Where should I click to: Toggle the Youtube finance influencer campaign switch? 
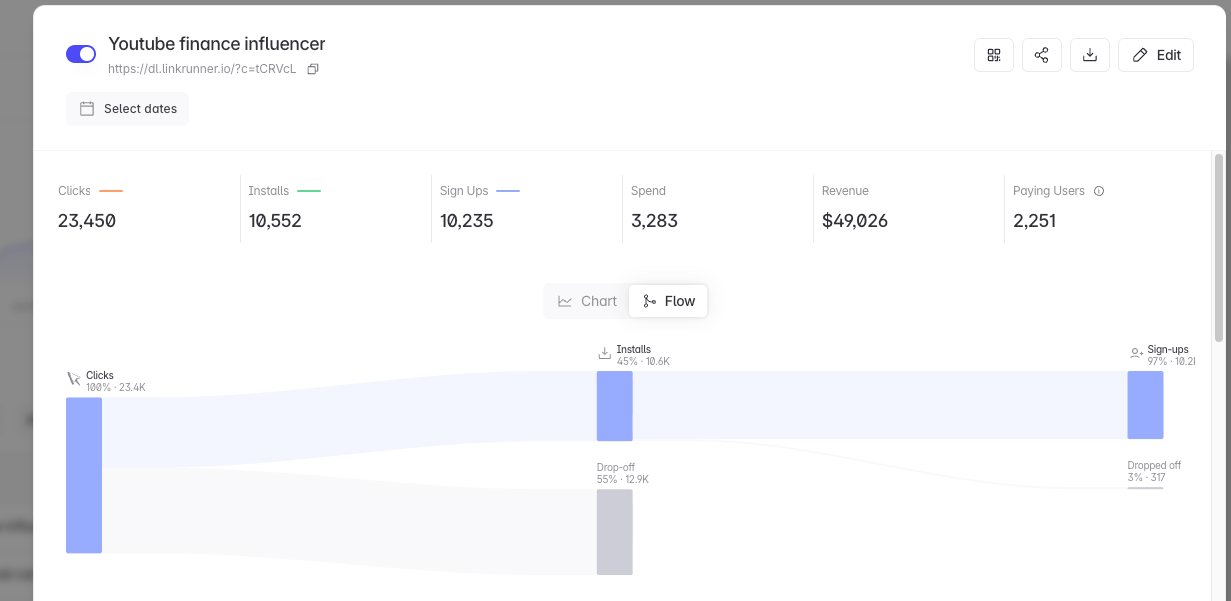pyautogui.click(x=81, y=54)
